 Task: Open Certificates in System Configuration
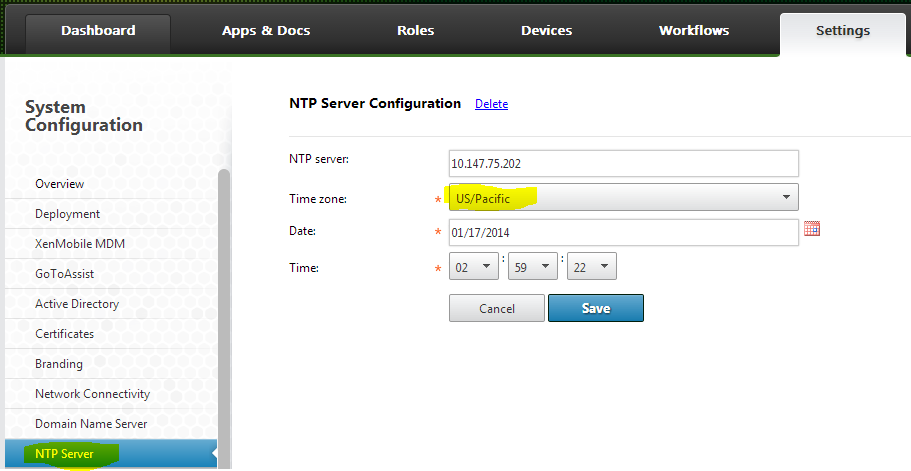click(65, 334)
